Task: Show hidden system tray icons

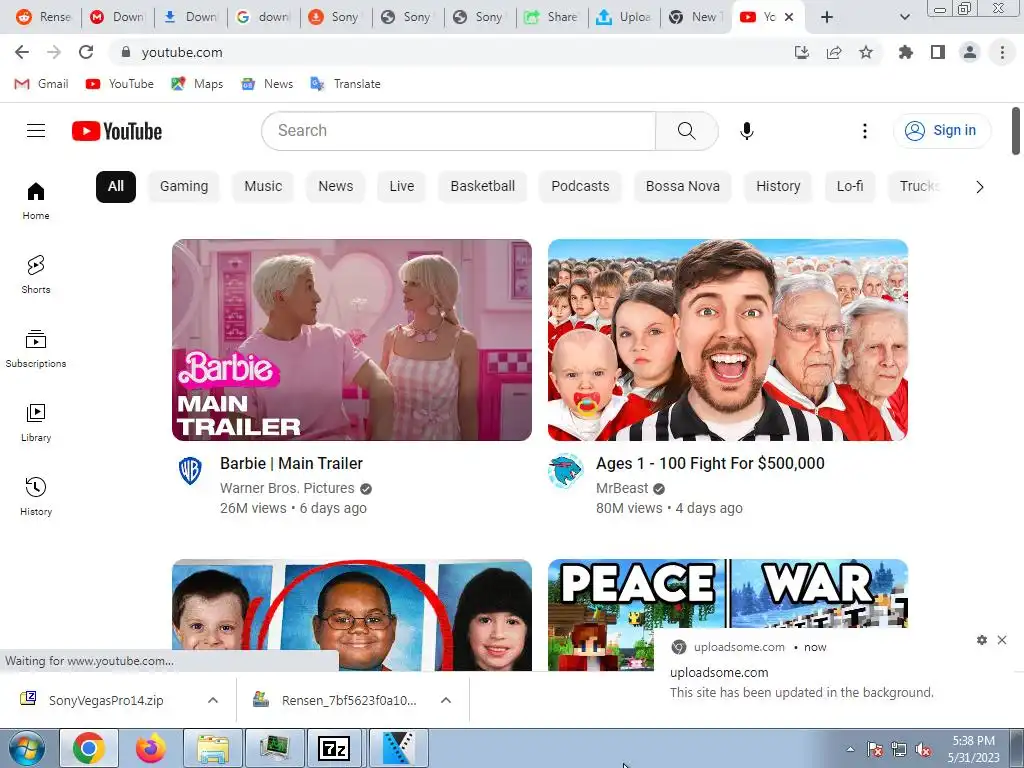Action: click(850, 749)
